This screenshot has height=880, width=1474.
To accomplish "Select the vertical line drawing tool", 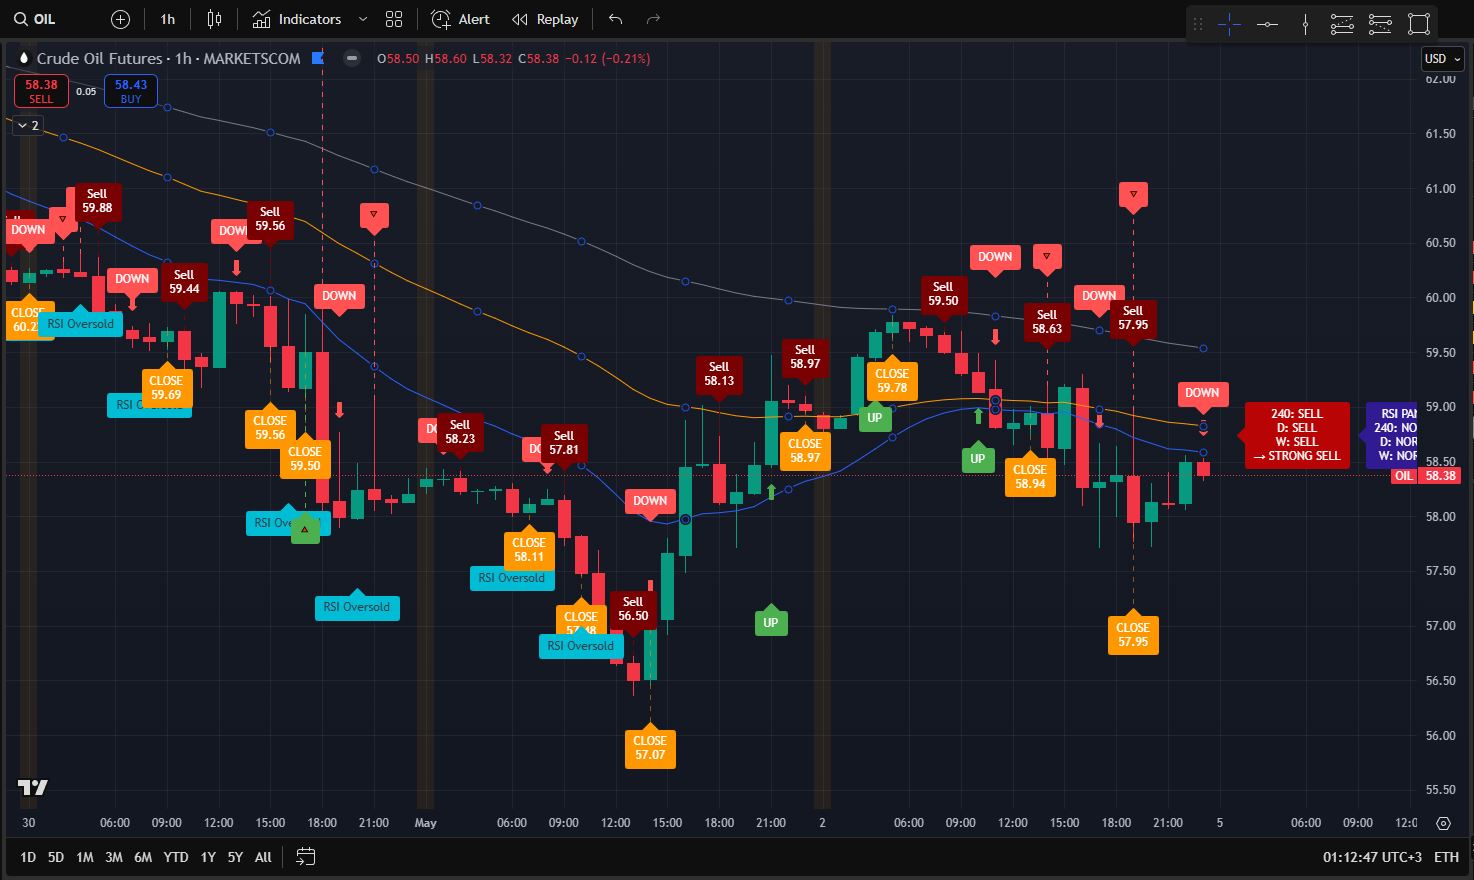I will [1305, 24].
